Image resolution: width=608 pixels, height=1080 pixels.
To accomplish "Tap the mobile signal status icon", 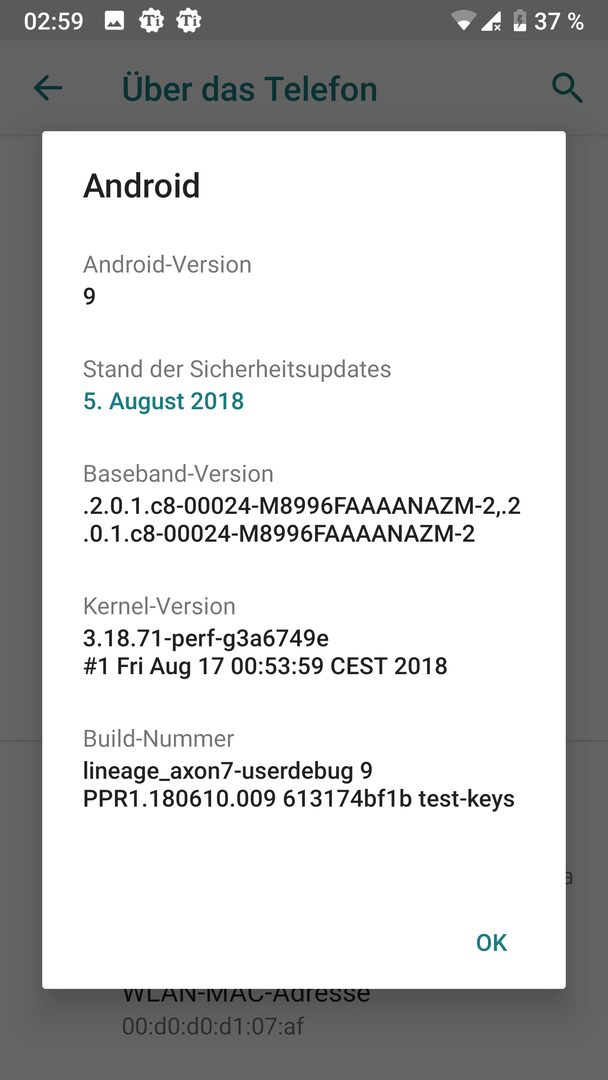I will (x=491, y=20).
